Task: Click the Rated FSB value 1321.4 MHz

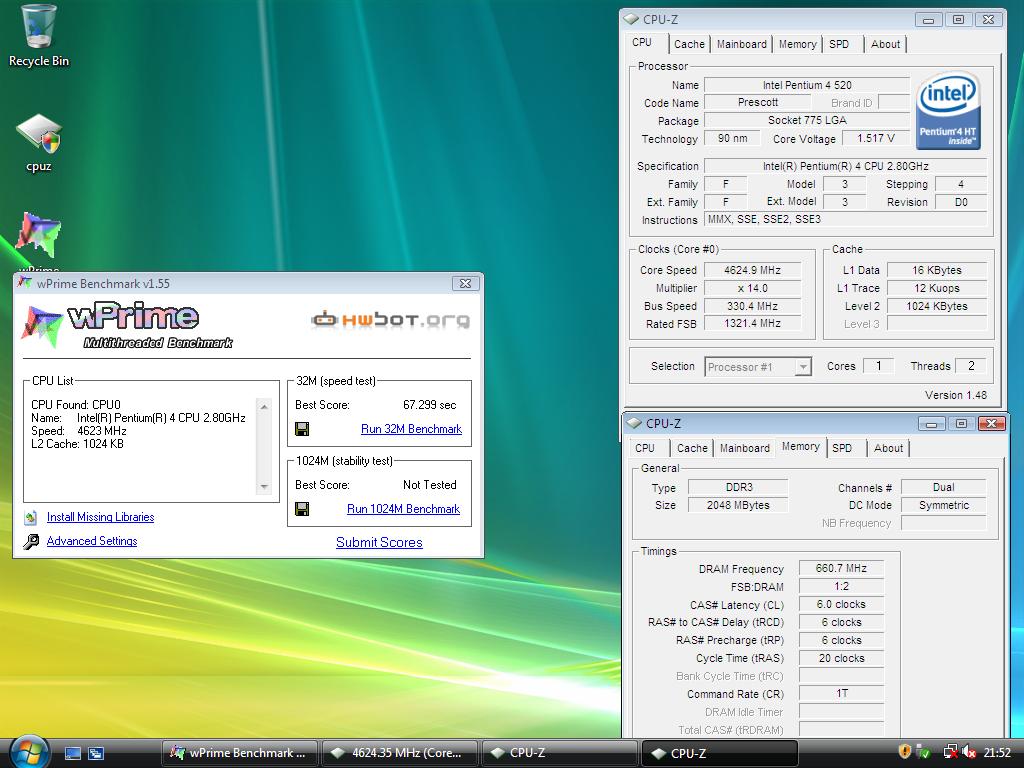Action: pos(752,324)
